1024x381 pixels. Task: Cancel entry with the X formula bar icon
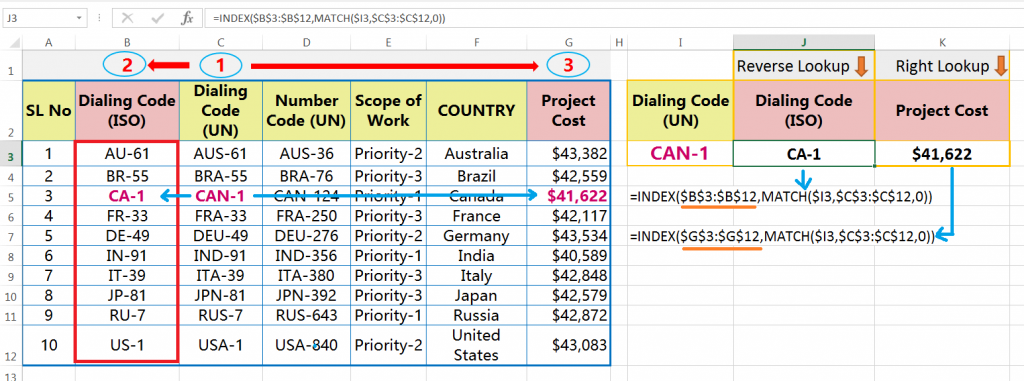(x=128, y=18)
